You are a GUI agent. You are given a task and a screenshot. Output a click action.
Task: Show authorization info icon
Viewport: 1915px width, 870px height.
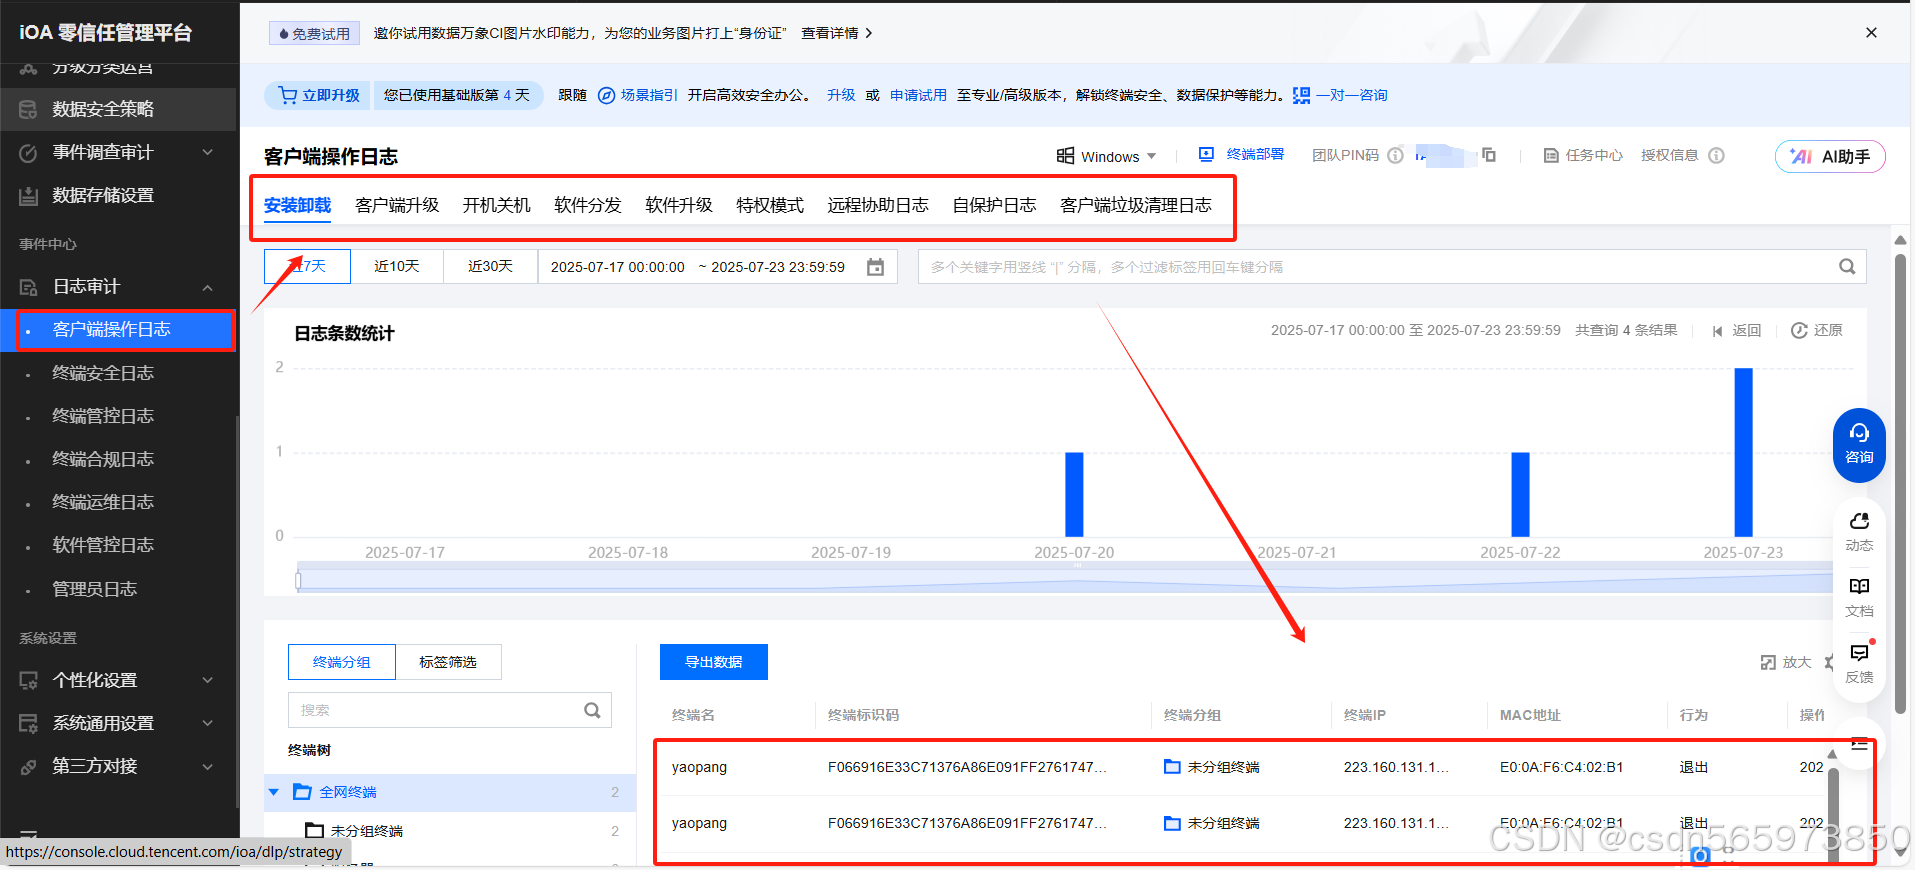click(1716, 155)
